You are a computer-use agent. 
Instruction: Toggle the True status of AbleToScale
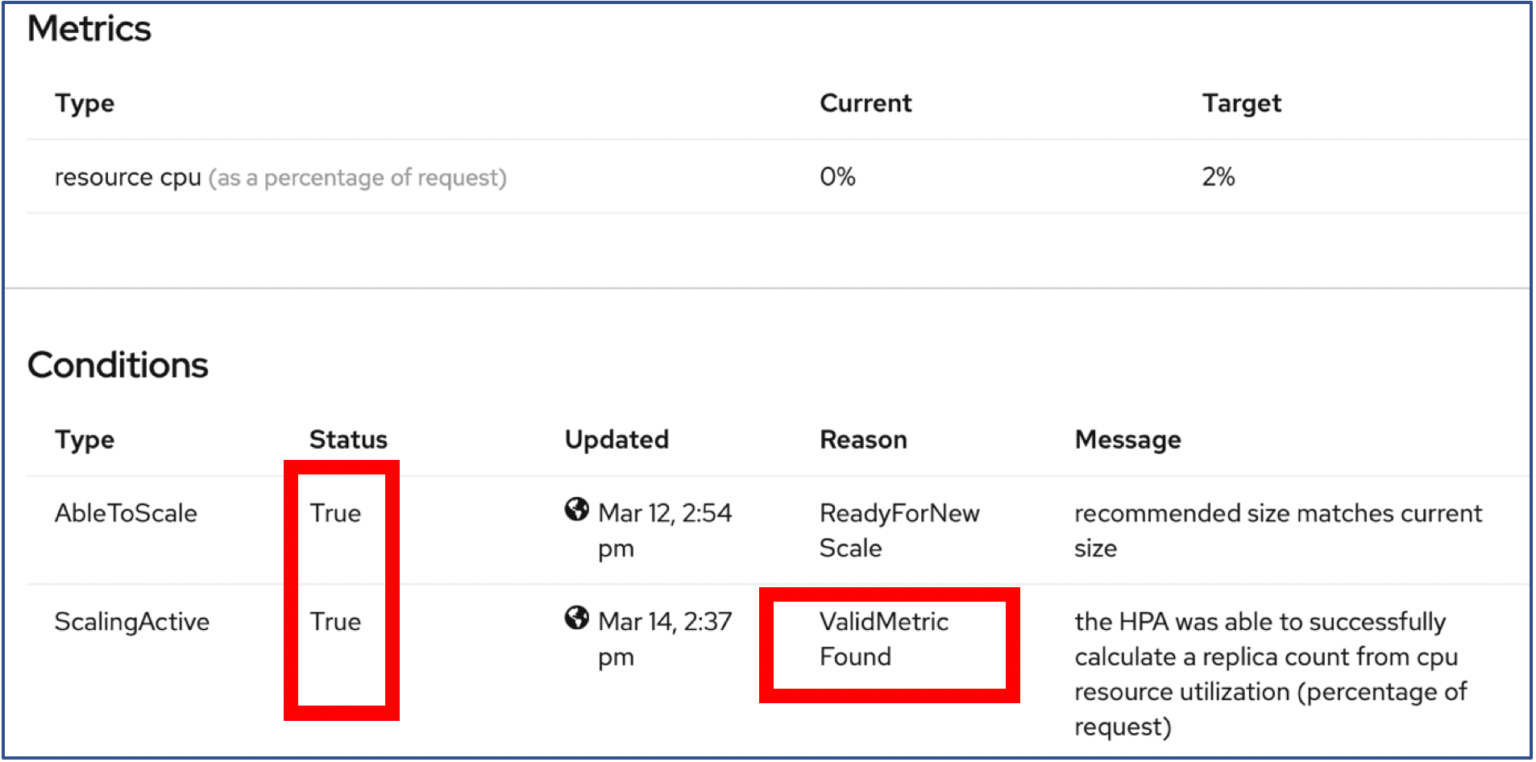(x=338, y=513)
